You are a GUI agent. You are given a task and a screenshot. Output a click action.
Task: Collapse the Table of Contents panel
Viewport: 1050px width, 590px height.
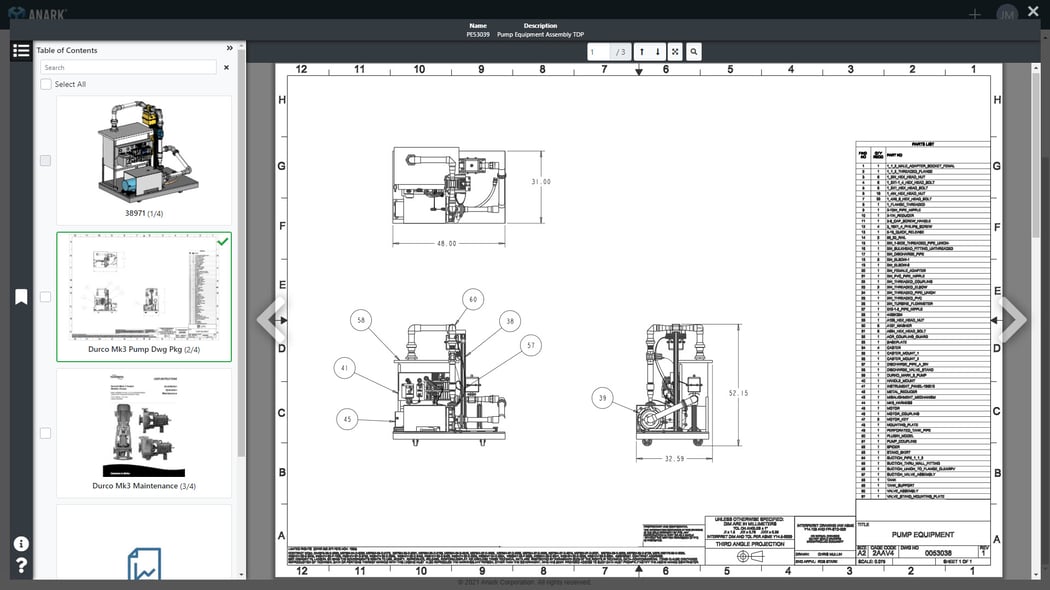[230, 48]
